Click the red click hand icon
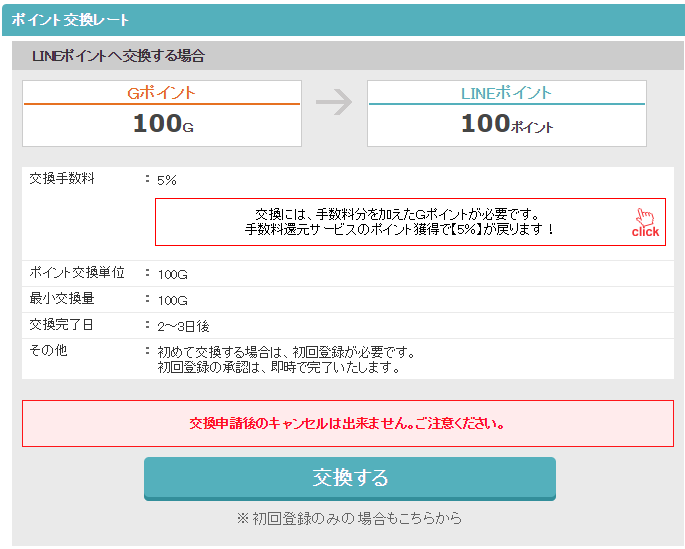 click(645, 222)
